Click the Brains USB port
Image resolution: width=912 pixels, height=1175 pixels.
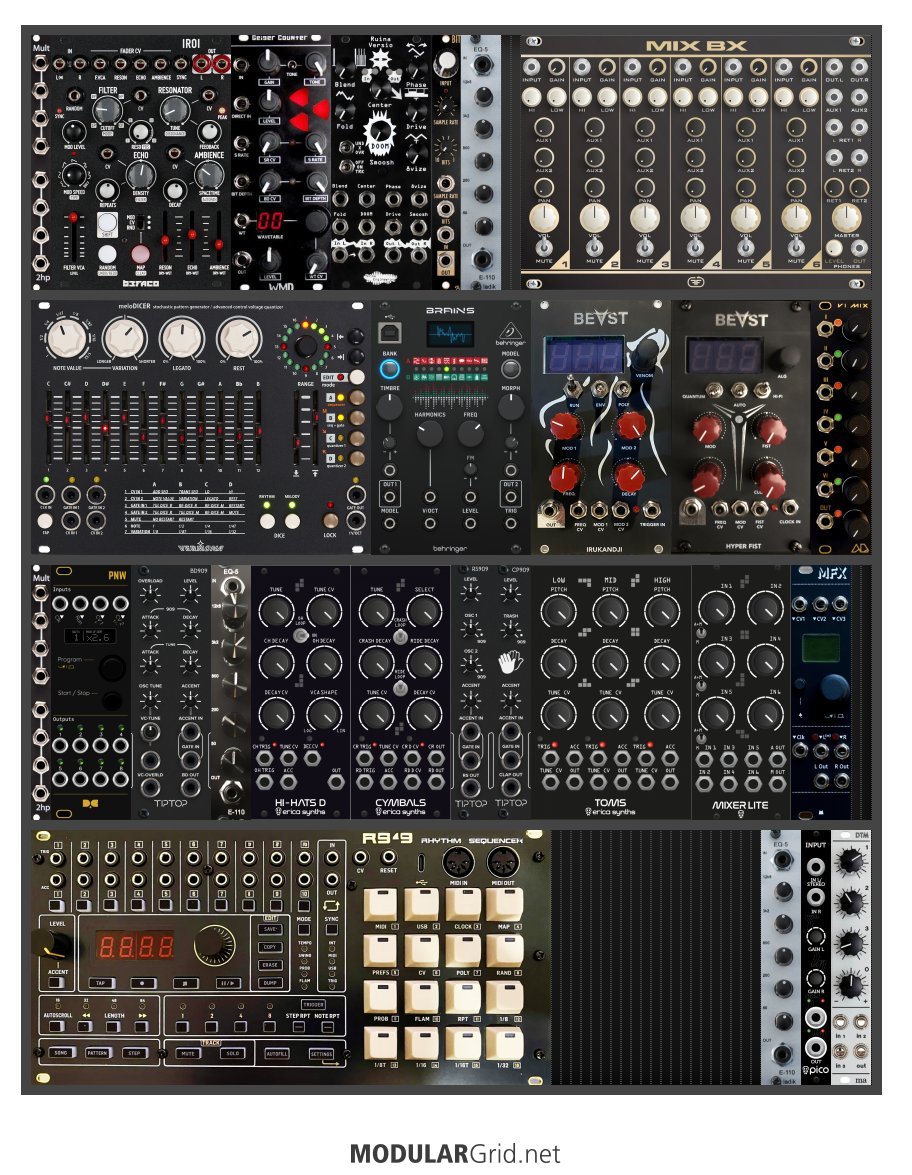pos(392,332)
